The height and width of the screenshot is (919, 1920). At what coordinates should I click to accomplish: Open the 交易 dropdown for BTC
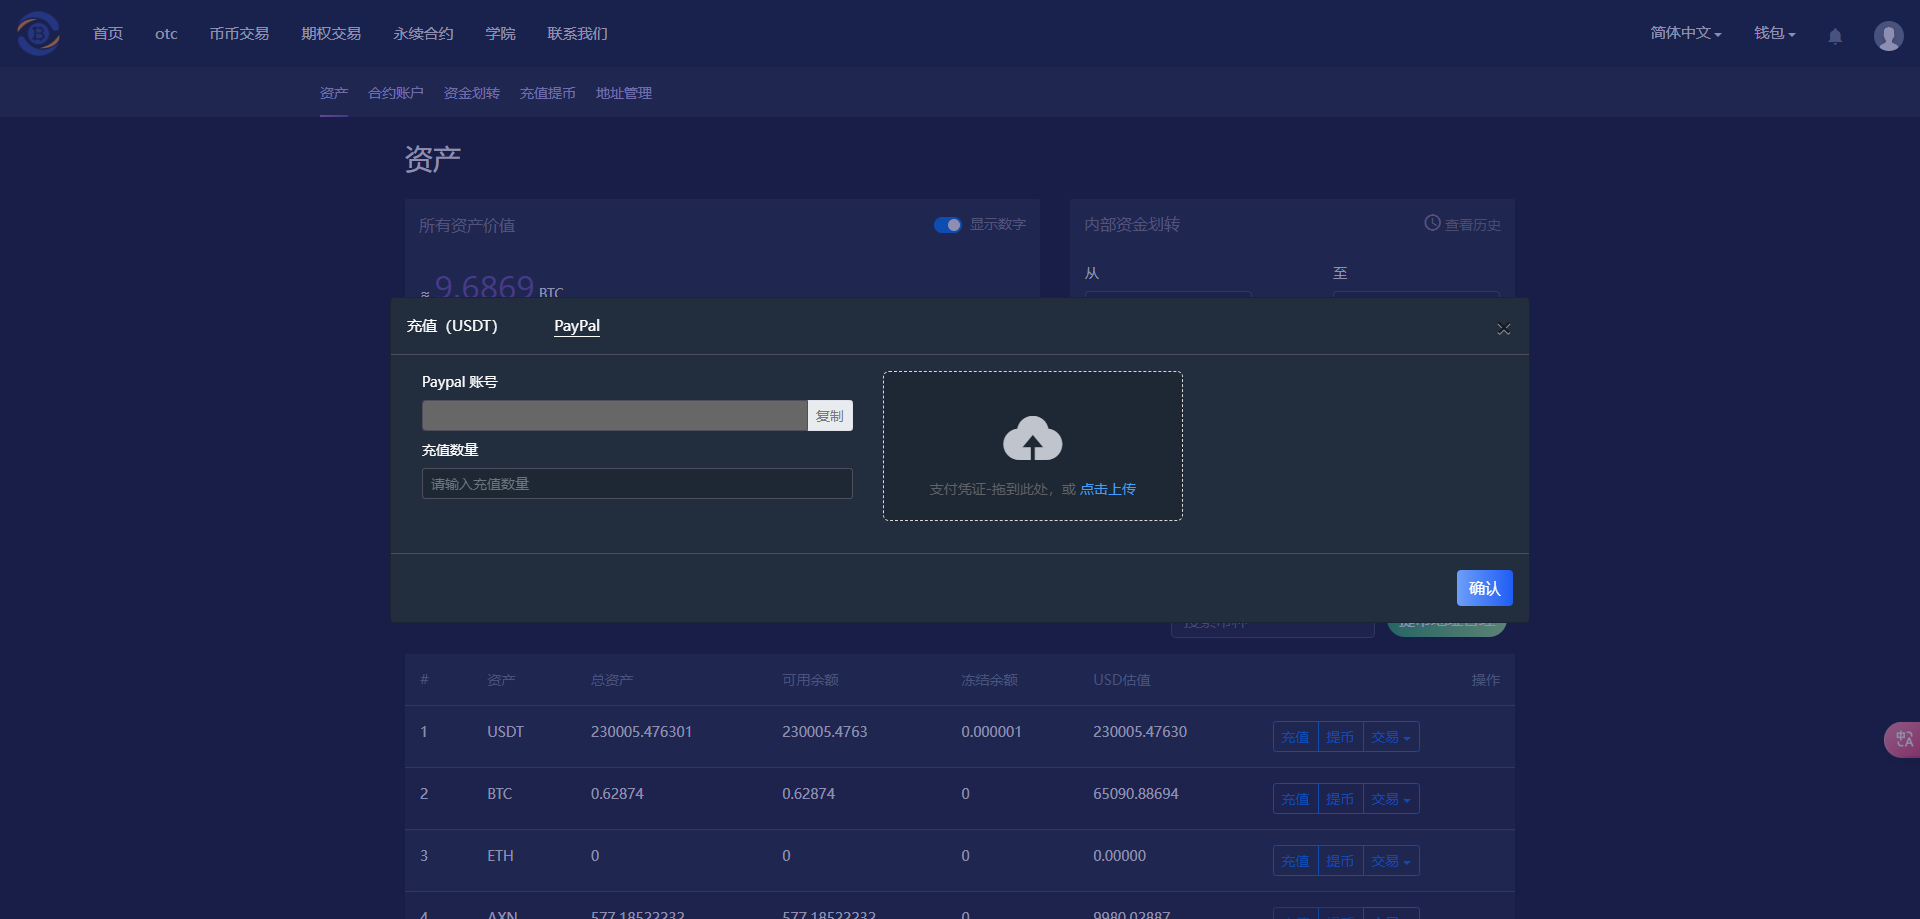tap(1390, 799)
